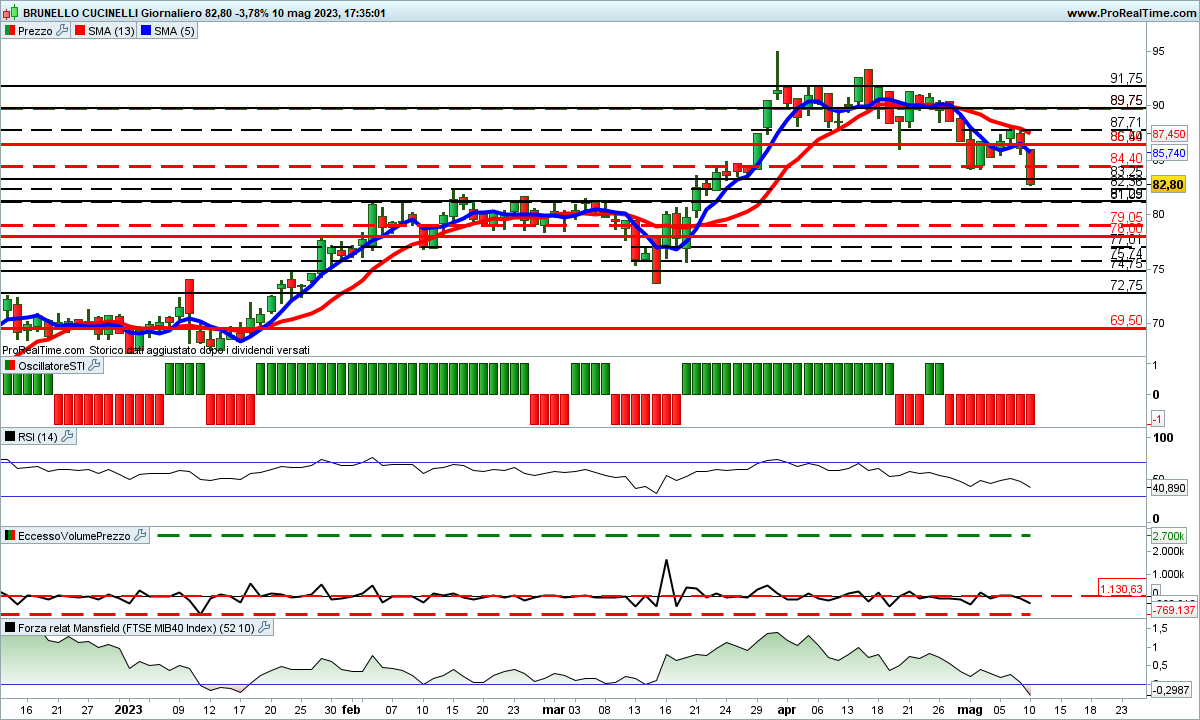Click the black RSI (14) color swatch
The width and height of the screenshot is (1200, 720).
pyautogui.click(x=9, y=437)
